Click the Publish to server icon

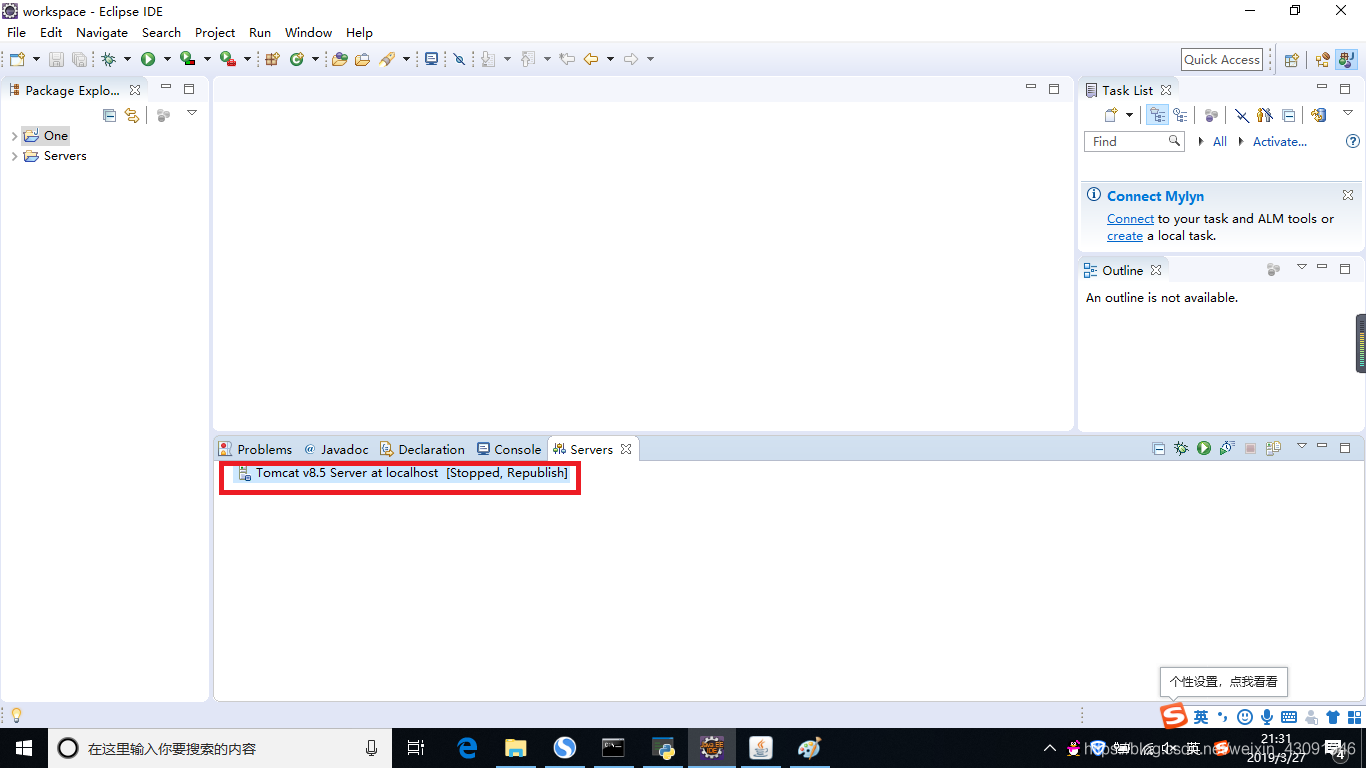point(1273,448)
